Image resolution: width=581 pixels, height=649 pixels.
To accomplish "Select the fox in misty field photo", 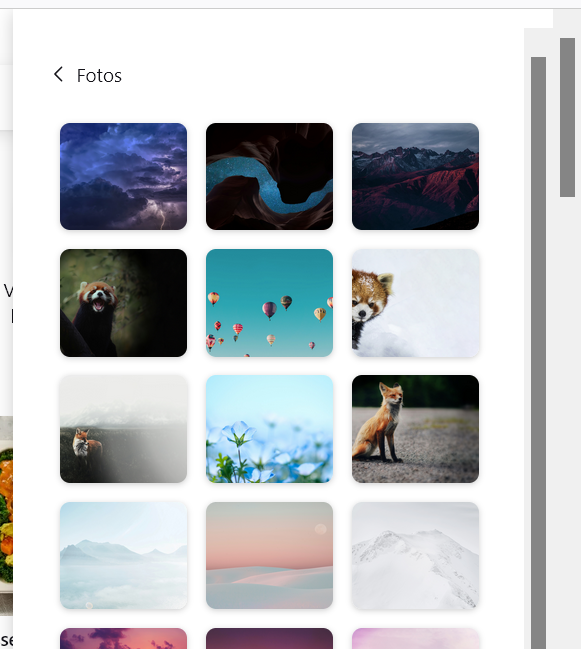I will click(x=123, y=429).
